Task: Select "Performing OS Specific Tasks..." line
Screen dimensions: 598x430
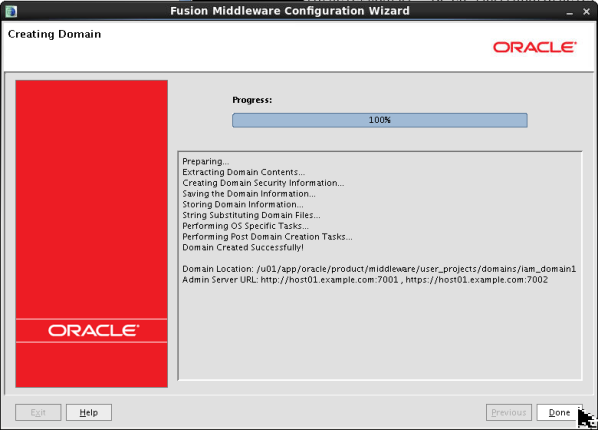Action: pos(245,226)
